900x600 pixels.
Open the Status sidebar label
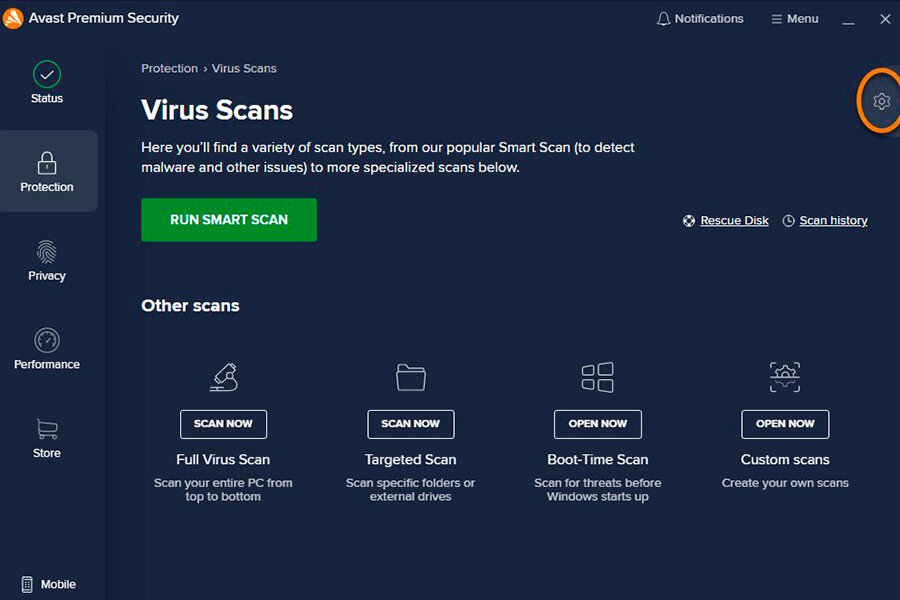(x=47, y=98)
